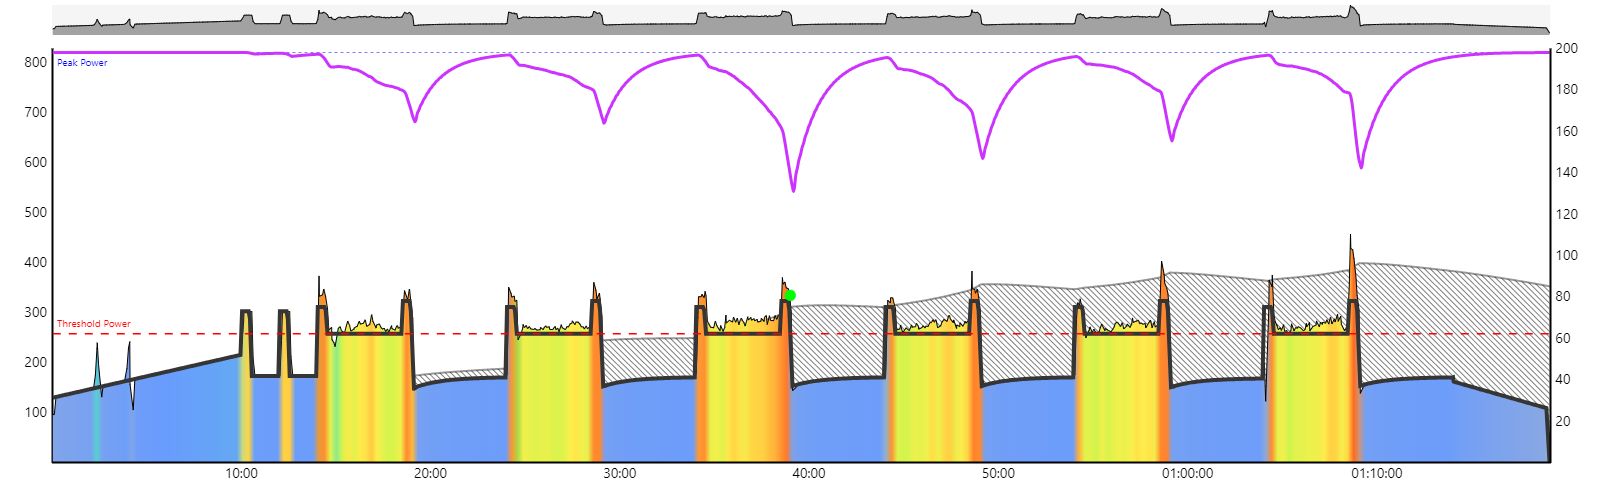This screenshot has width=1603, height=500.
Task: Select the Peak Power label
Action: pos(82,63)
